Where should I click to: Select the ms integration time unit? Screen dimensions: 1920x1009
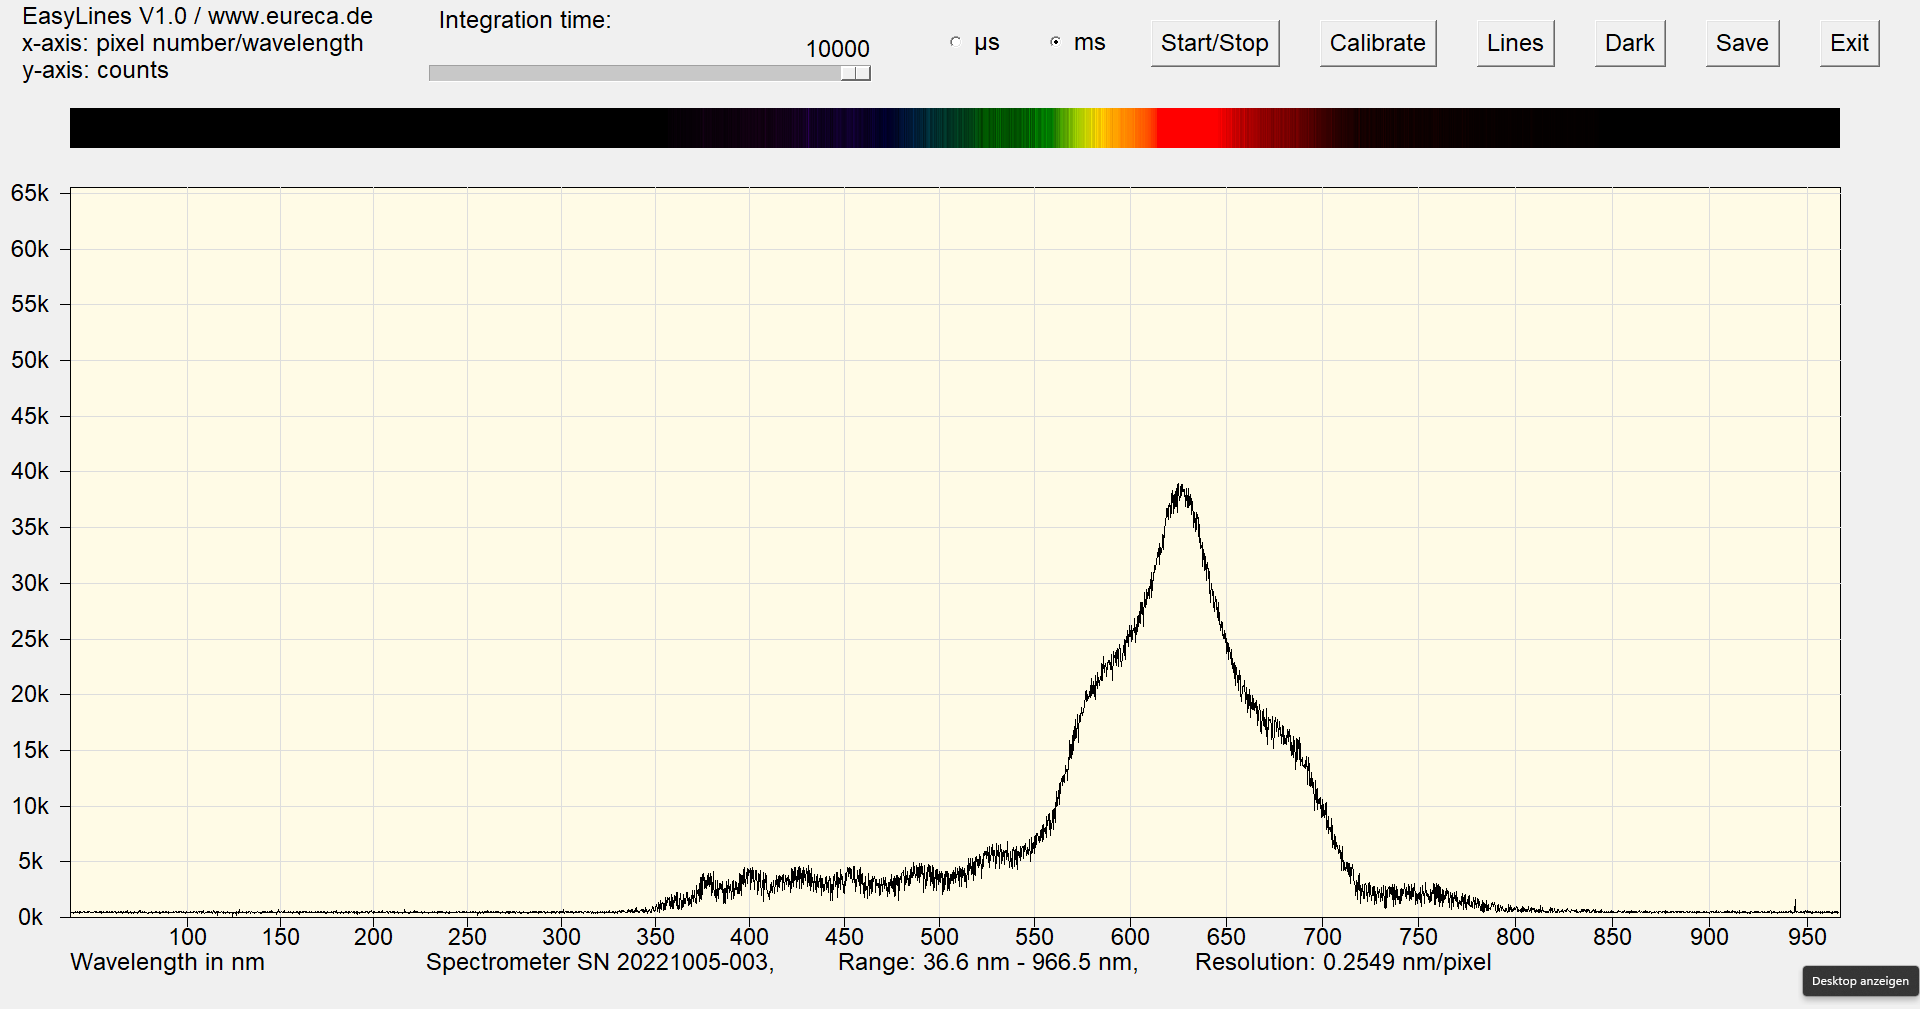pos(1056,43)
